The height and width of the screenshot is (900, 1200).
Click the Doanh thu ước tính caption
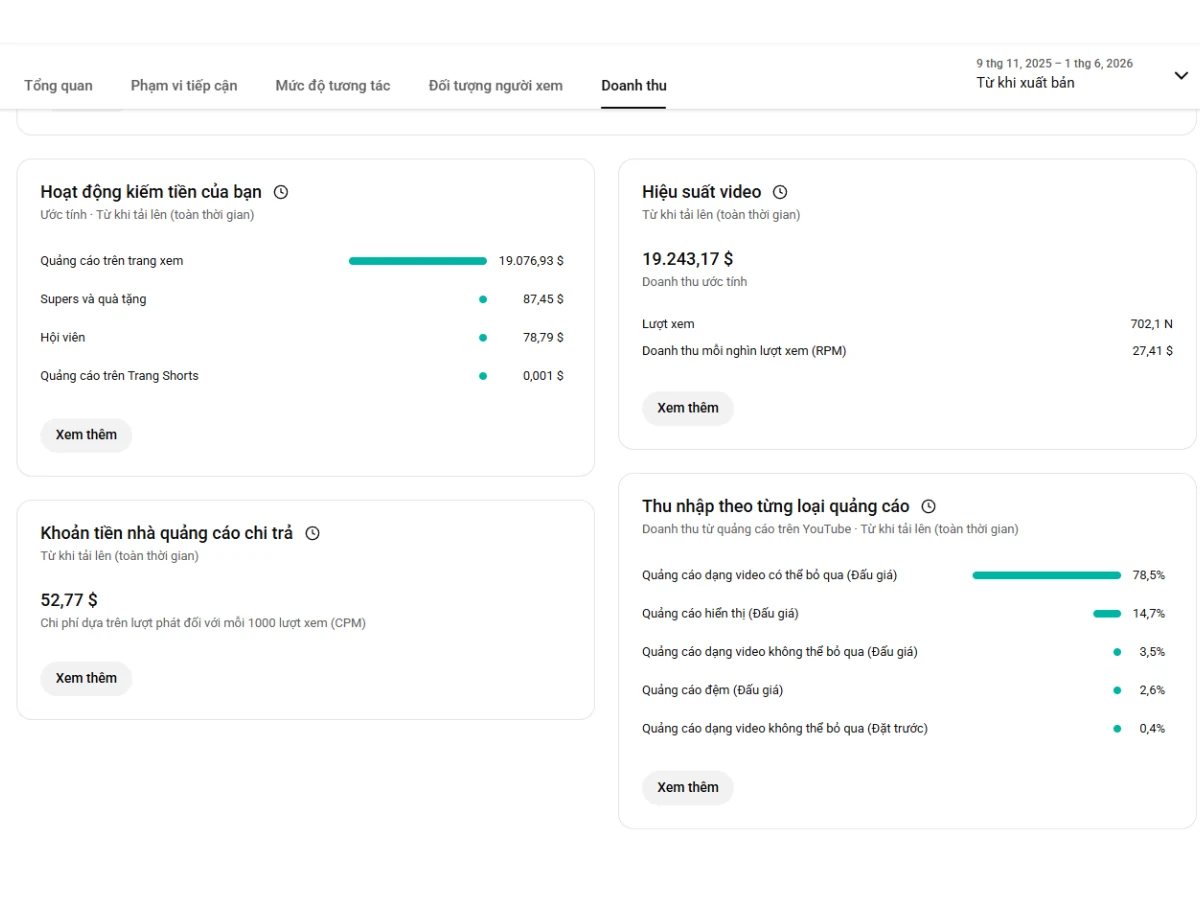(694, 282)
